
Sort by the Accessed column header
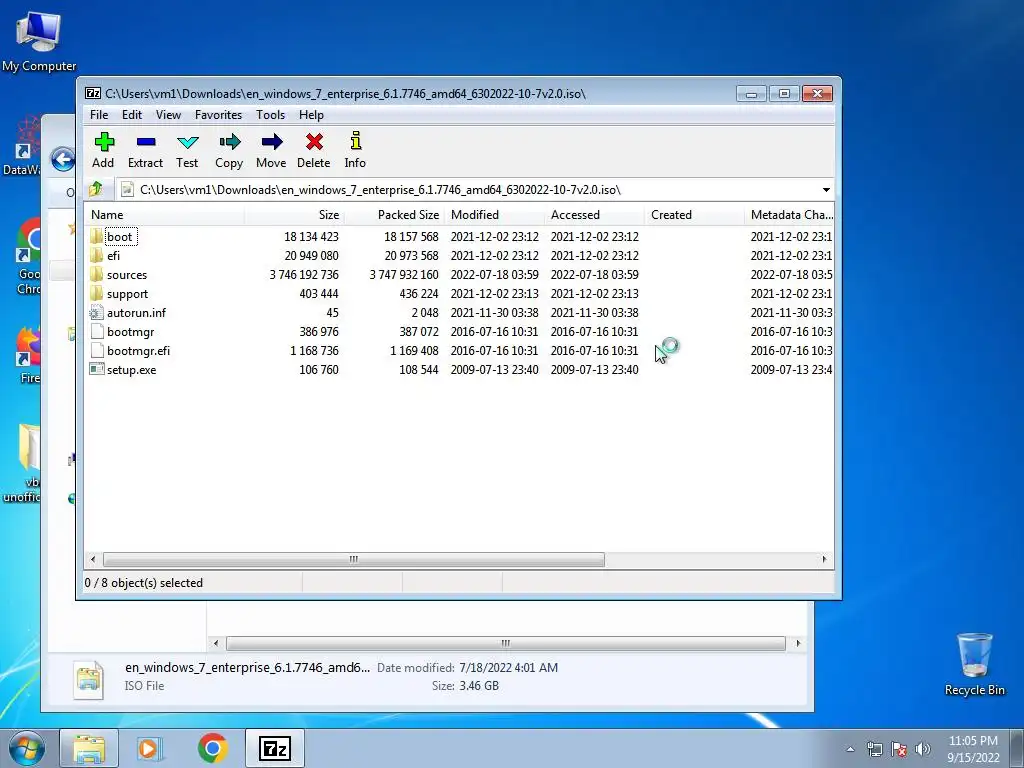(x=594, y=215)
